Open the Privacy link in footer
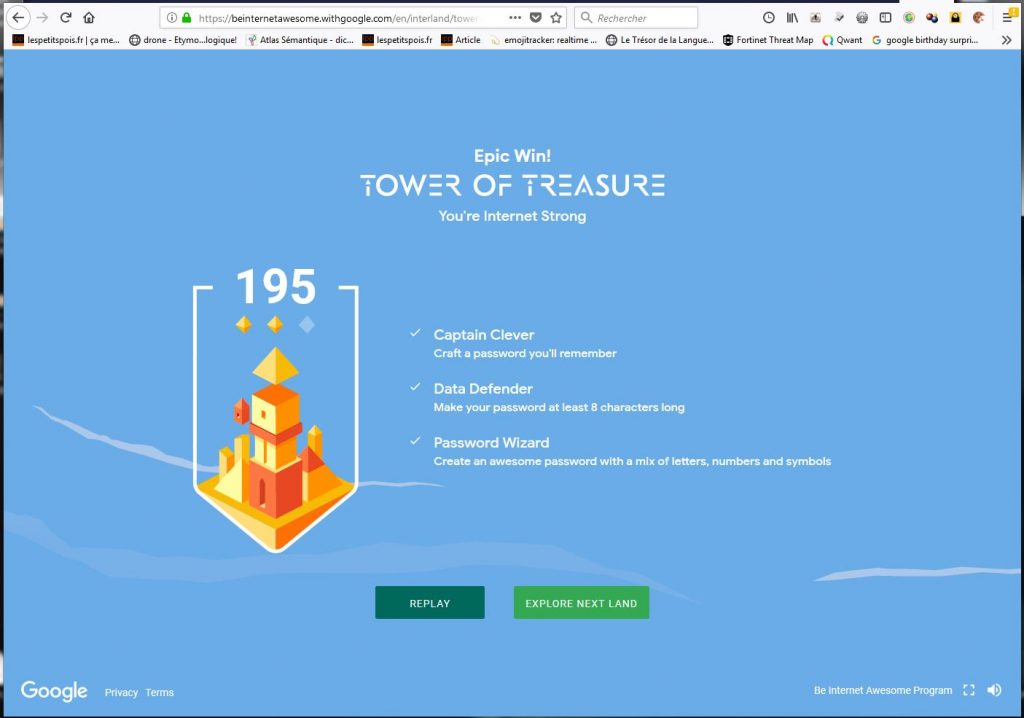The width and height of the screenshot is (1024, 718). [121, 692]
